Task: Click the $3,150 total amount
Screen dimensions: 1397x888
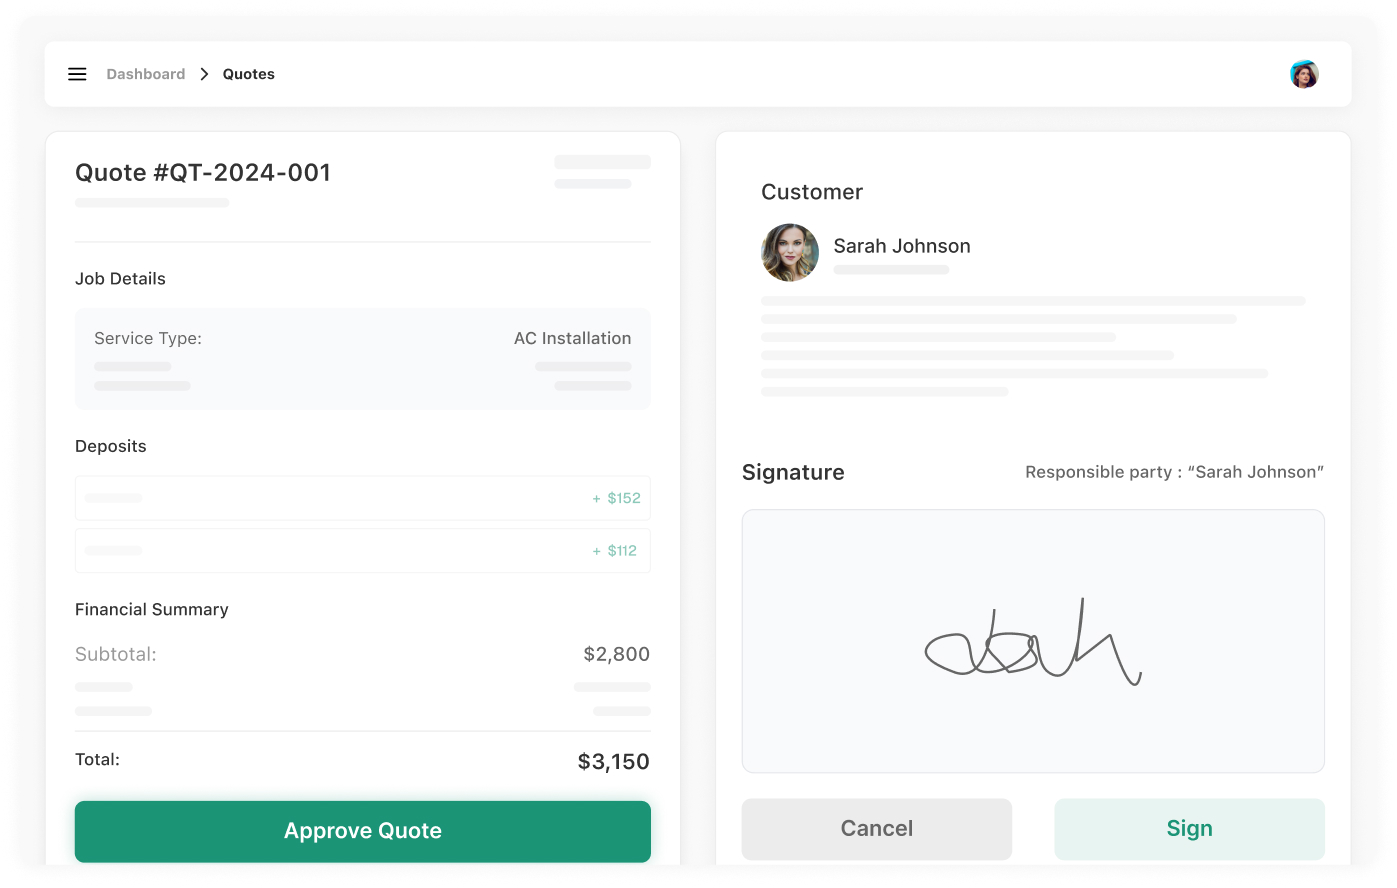Action: point(613,762)
